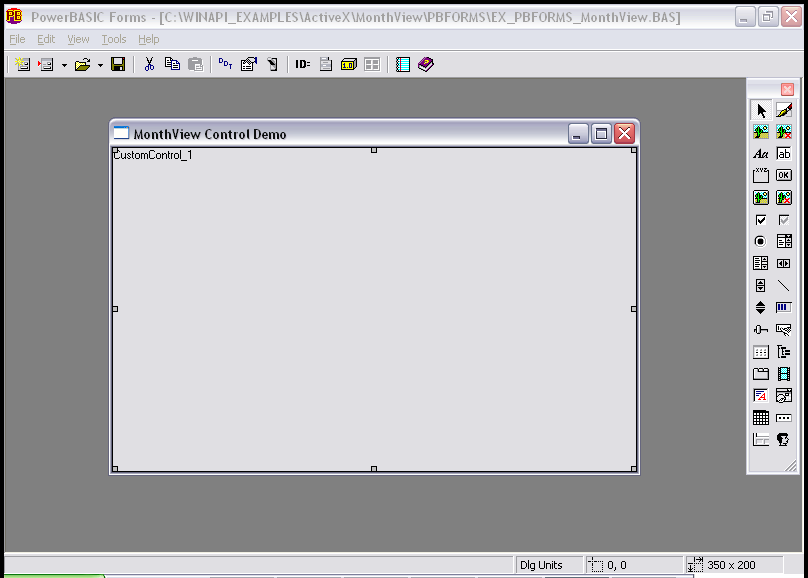Select the slider trackbar control tool
This screenshot has height=578, width=808.
click(761, 330)
